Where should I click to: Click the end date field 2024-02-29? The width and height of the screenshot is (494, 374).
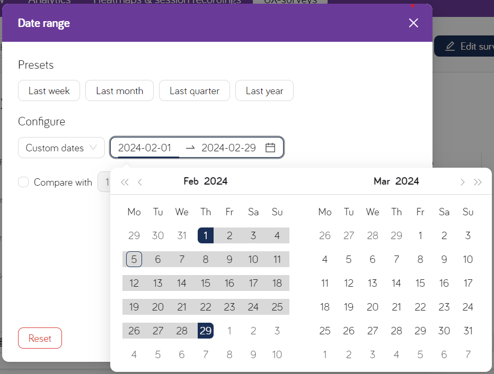click(x=229, y=148)
